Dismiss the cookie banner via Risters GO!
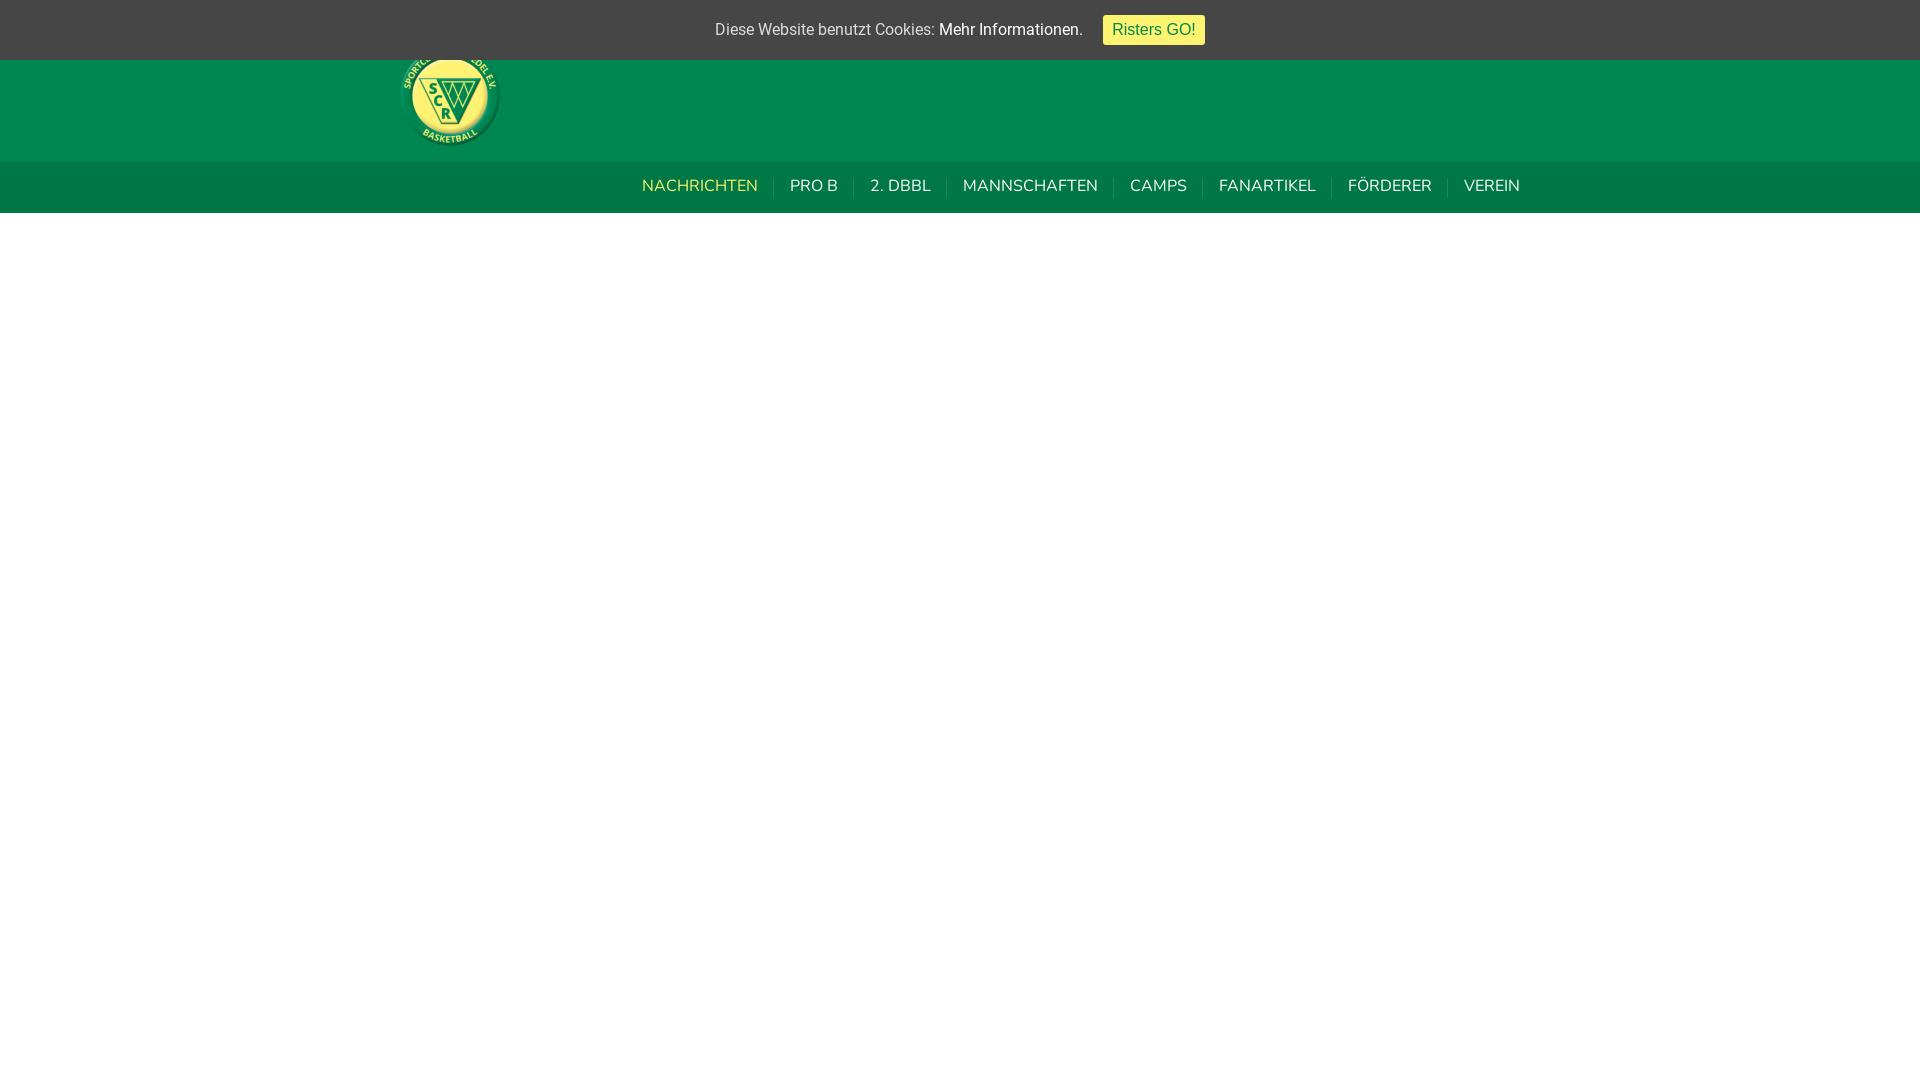Screen dimensions: 1920x1080 [1153, 30]
